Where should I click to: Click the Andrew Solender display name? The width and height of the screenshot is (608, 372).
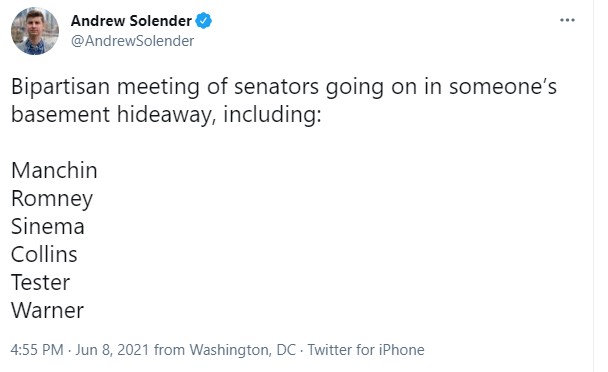coord(131,21)
